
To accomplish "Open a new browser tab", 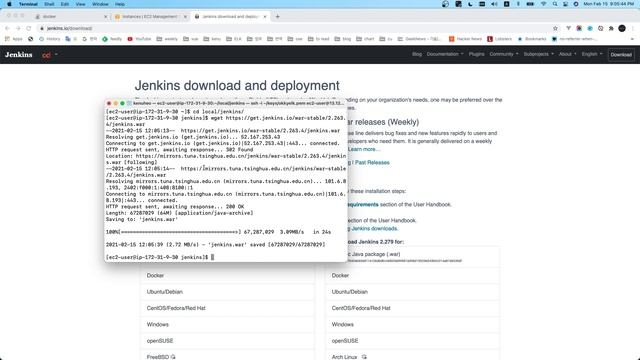I will pyautogui.click(x=278, y=17).
